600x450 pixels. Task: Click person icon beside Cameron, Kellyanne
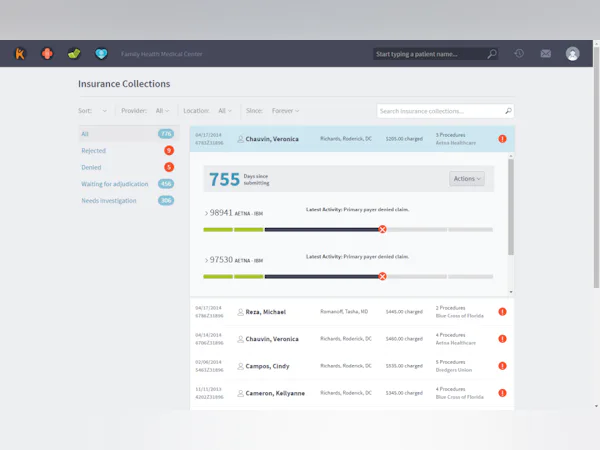tap(240, 393)
